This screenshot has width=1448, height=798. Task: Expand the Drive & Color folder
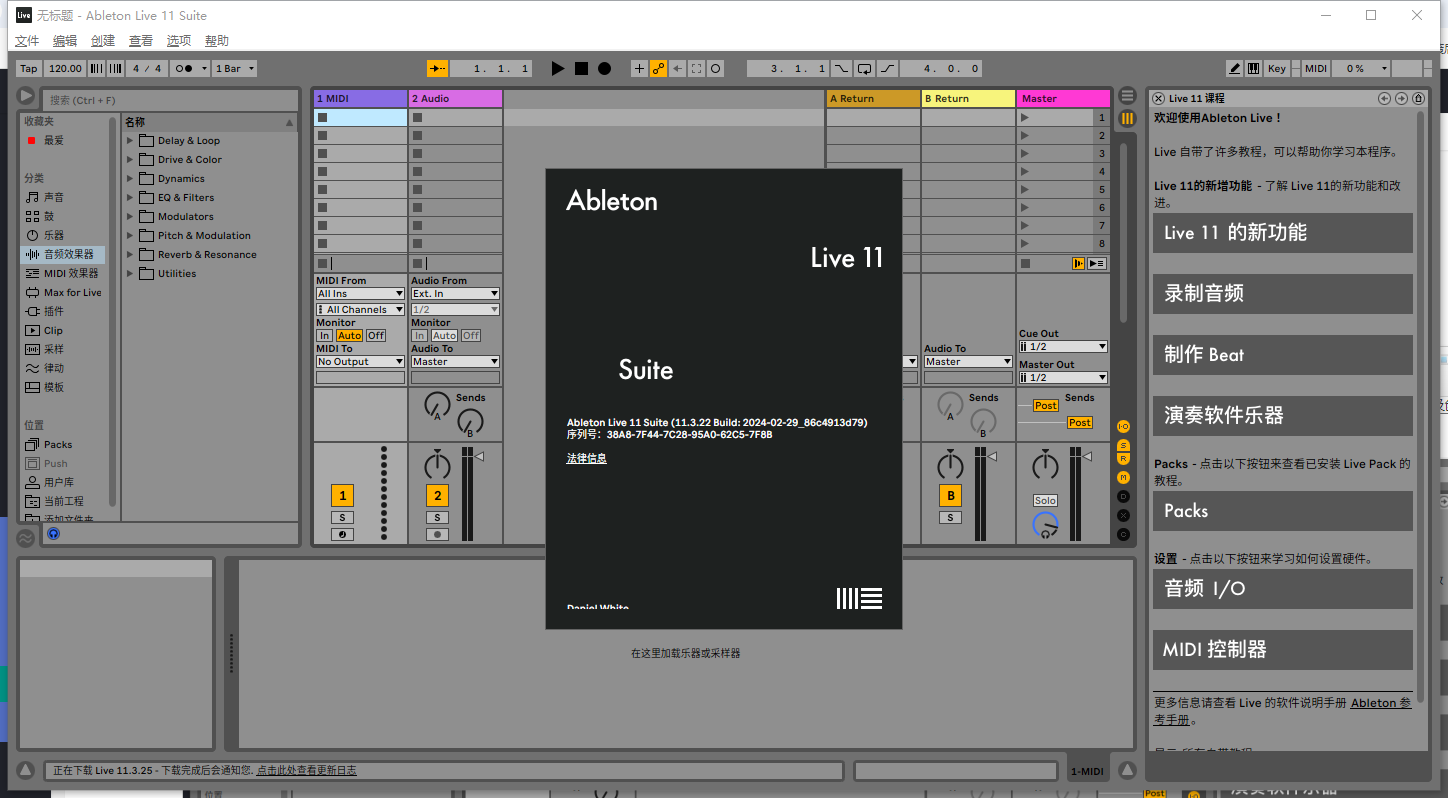pos(130,160)
